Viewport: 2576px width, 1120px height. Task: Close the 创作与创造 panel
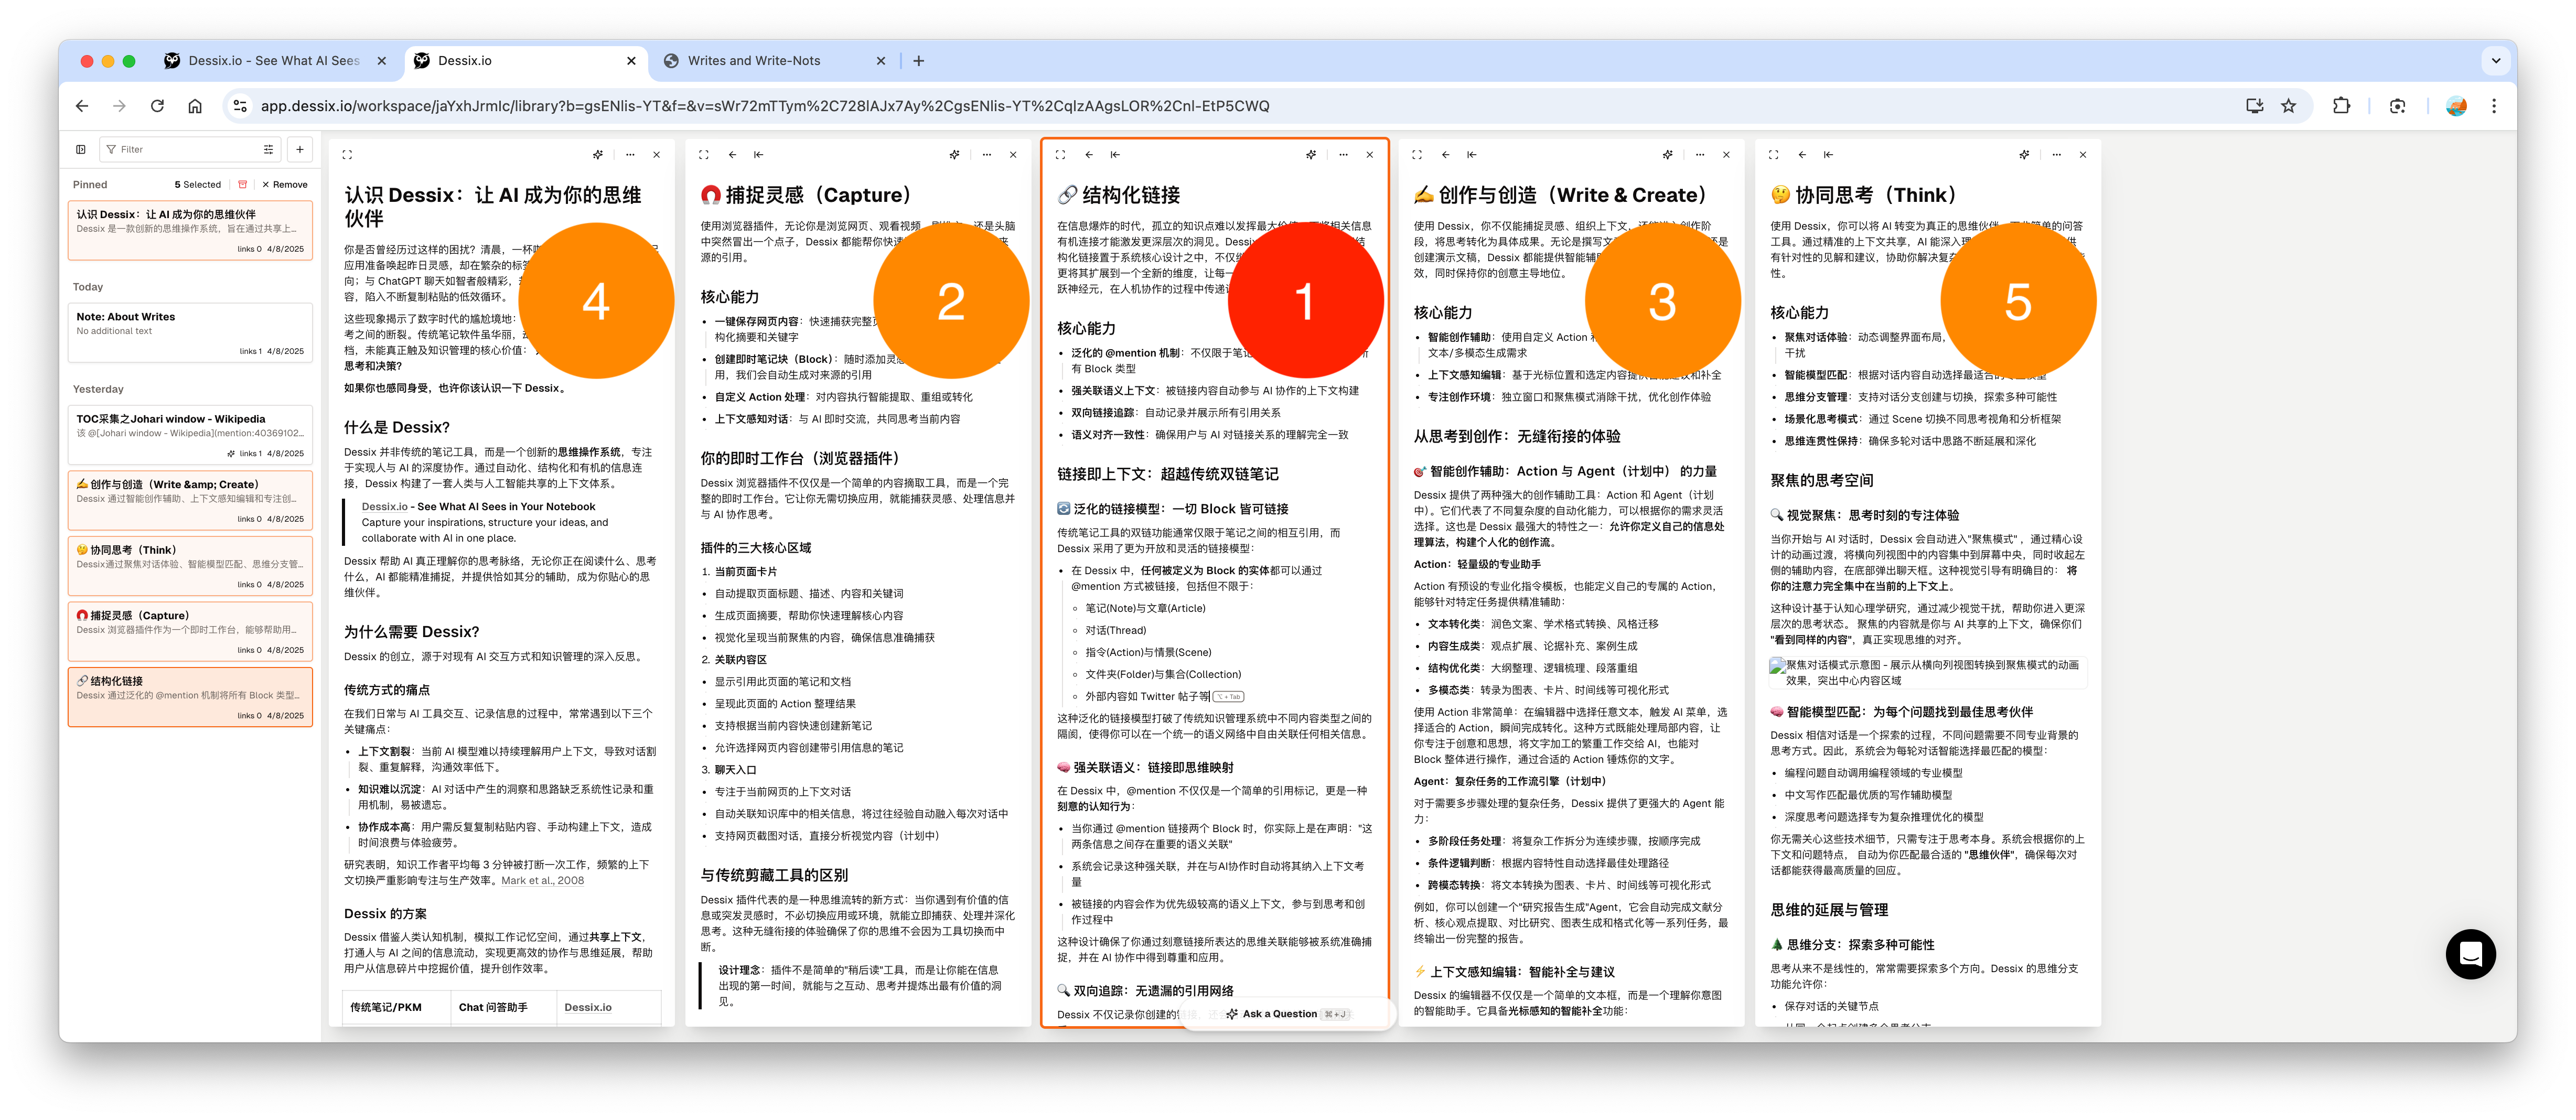[x=1727, y=154]
